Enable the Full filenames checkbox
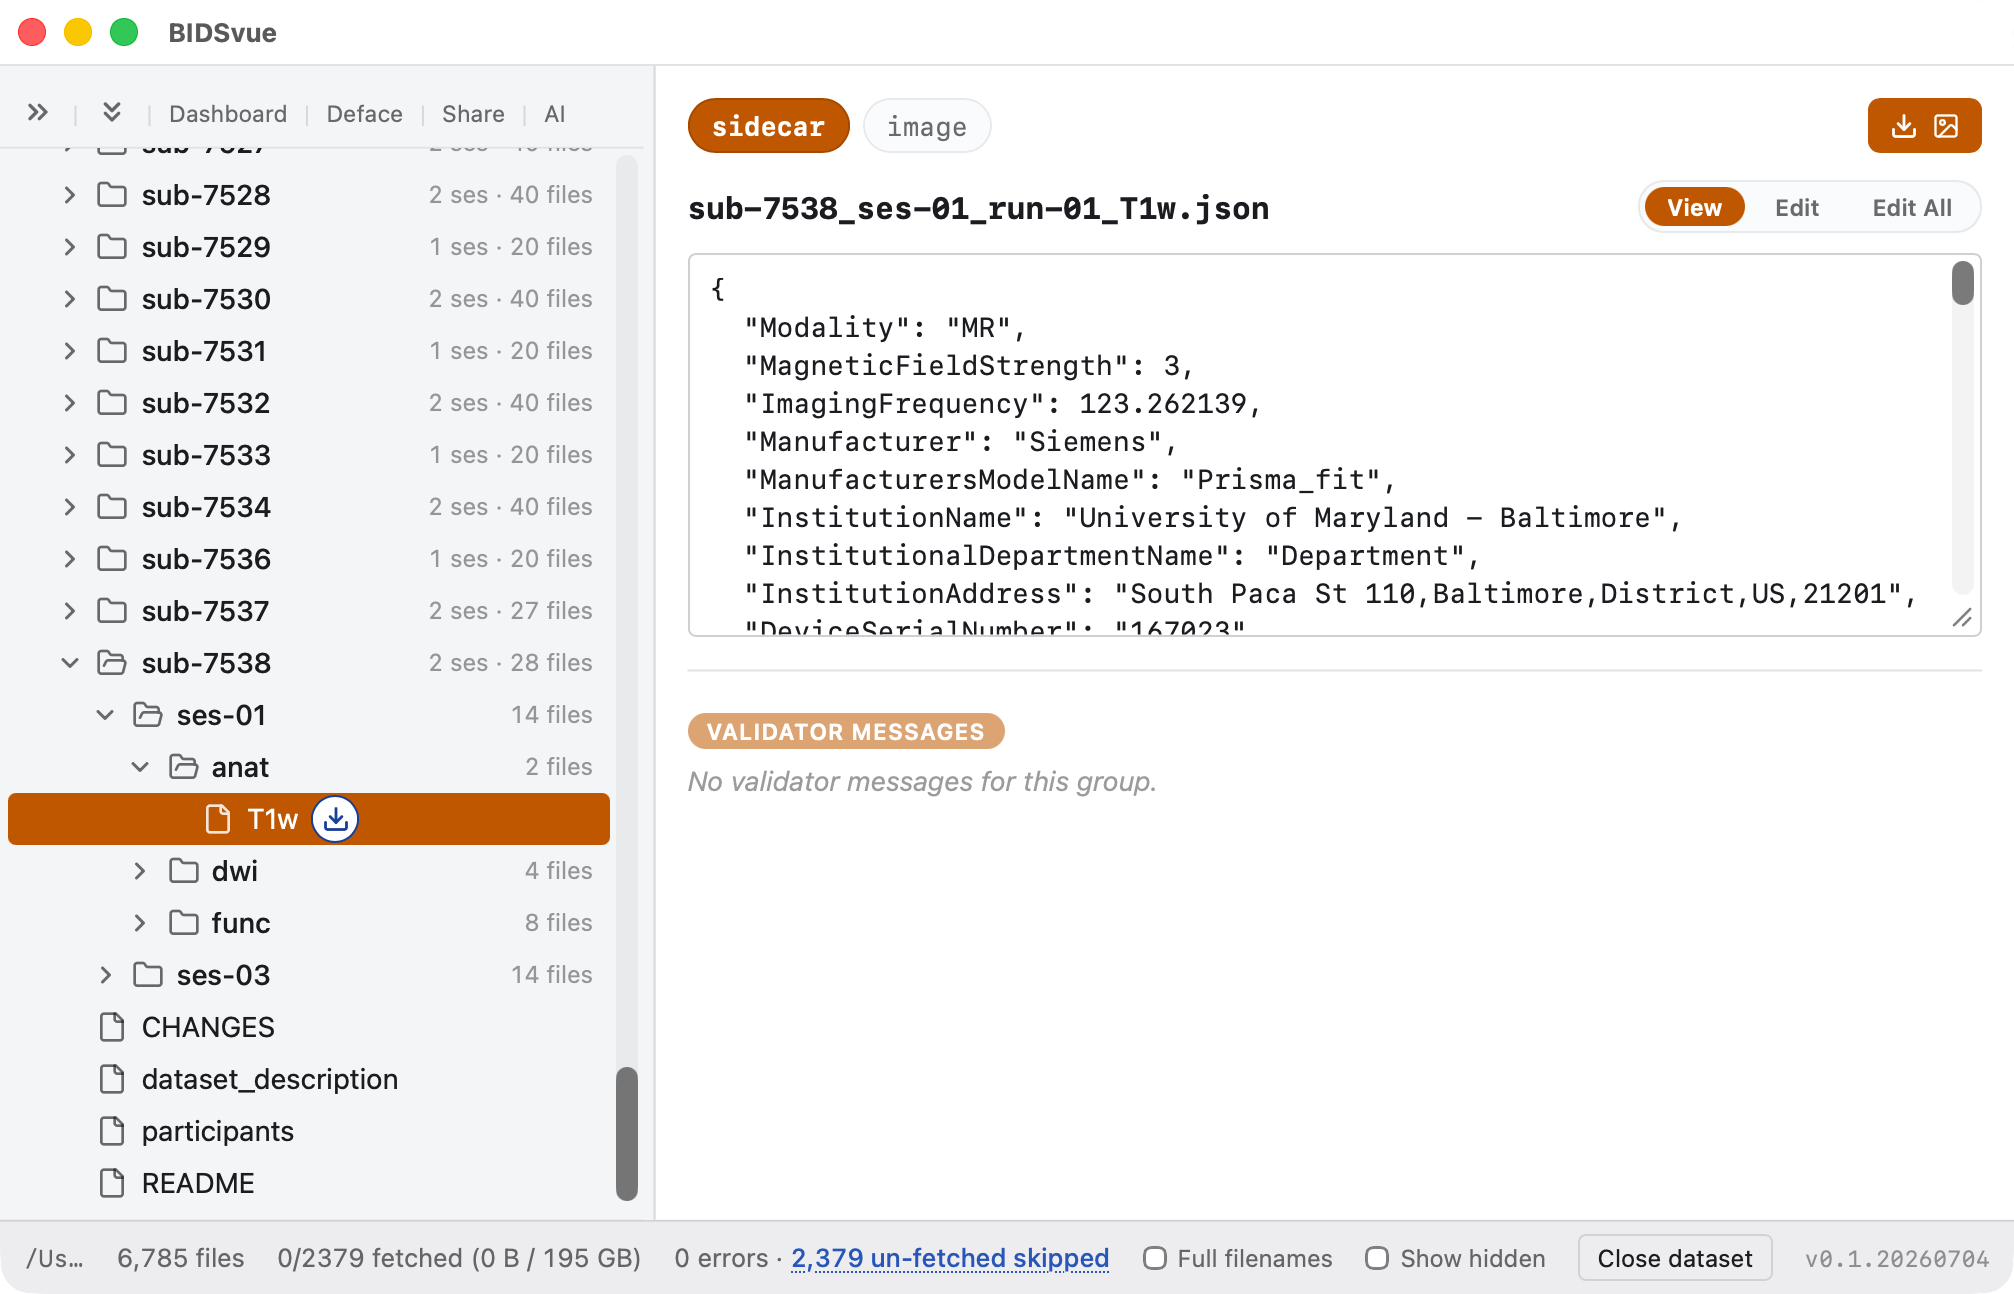The height and width of the screenshot is (1294, 2014). (1155, 1258)
